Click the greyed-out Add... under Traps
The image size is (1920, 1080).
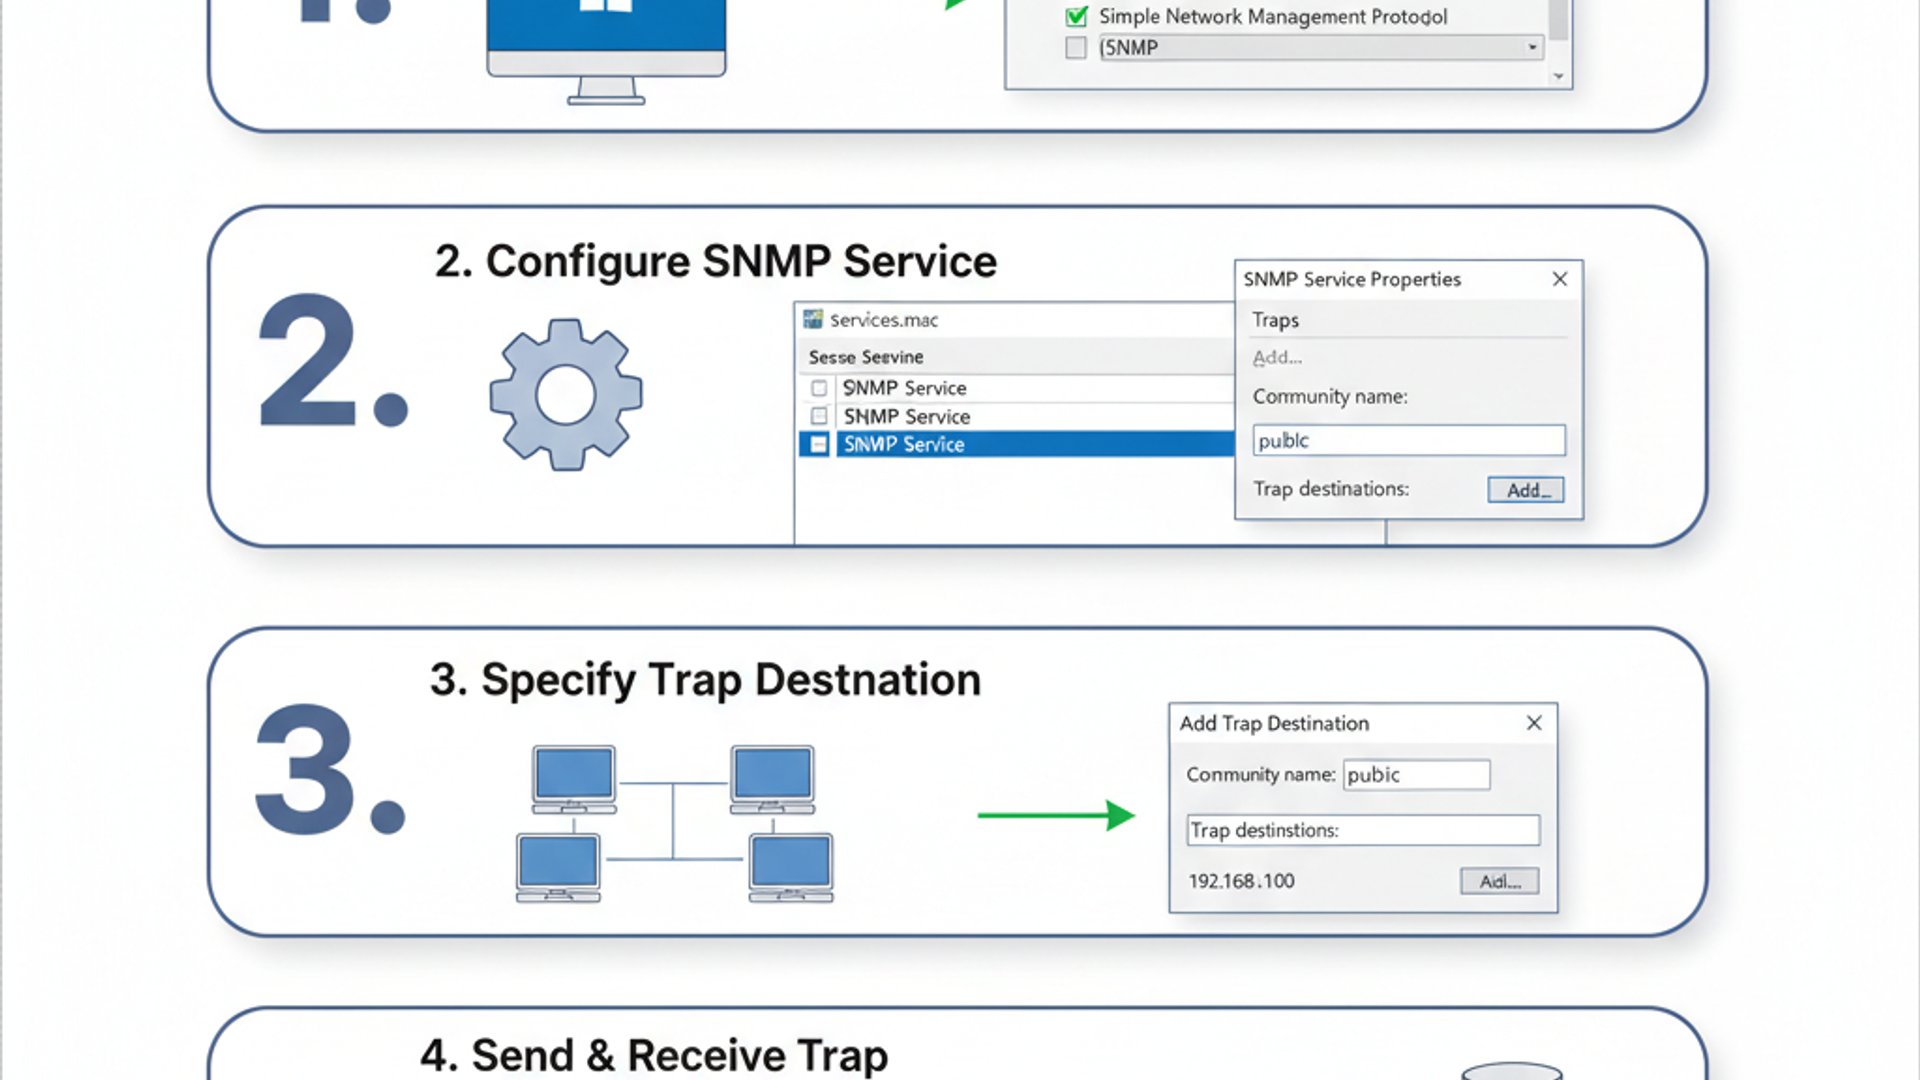point(1277,357)
